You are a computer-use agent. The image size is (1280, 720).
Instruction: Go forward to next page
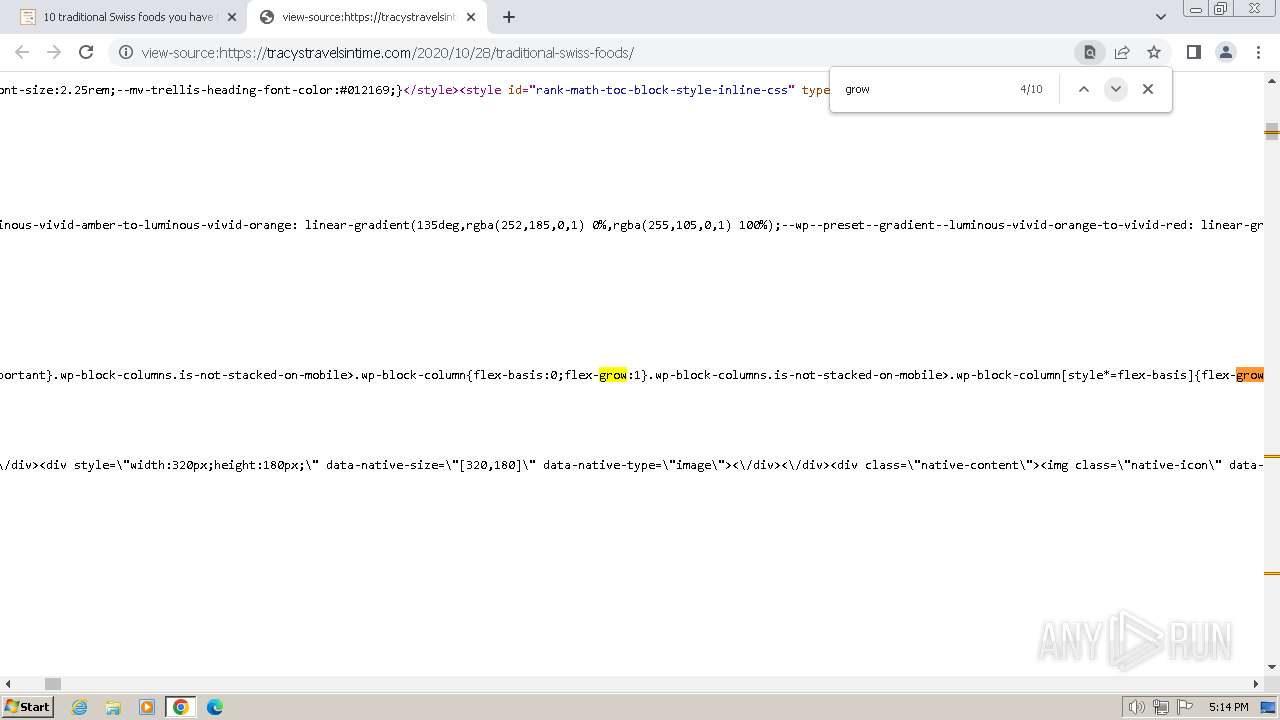[54, 52]
